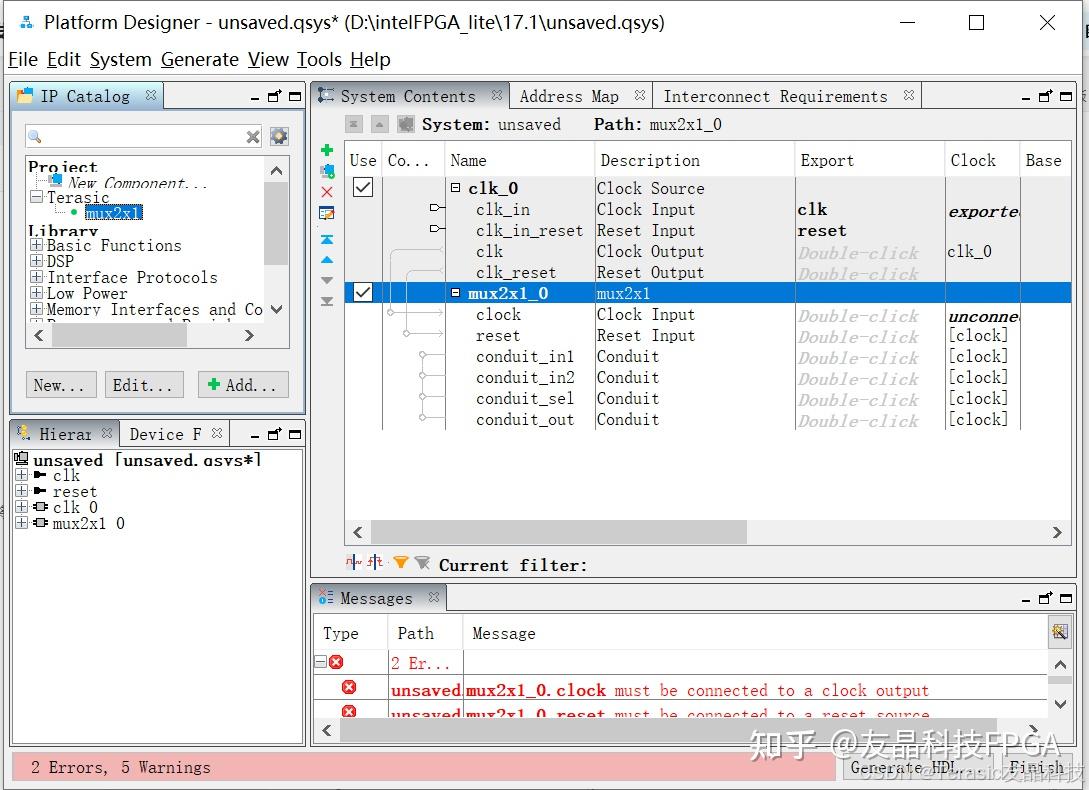Click the show reset domains filter icon
The image size is (1089, 790).
[375, 563]
